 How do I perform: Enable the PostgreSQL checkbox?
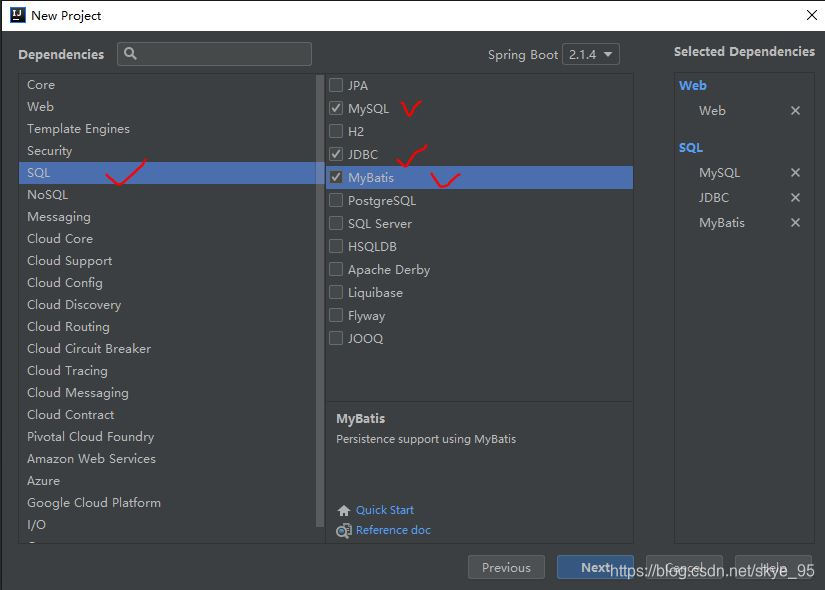click(x=336, y=201)
